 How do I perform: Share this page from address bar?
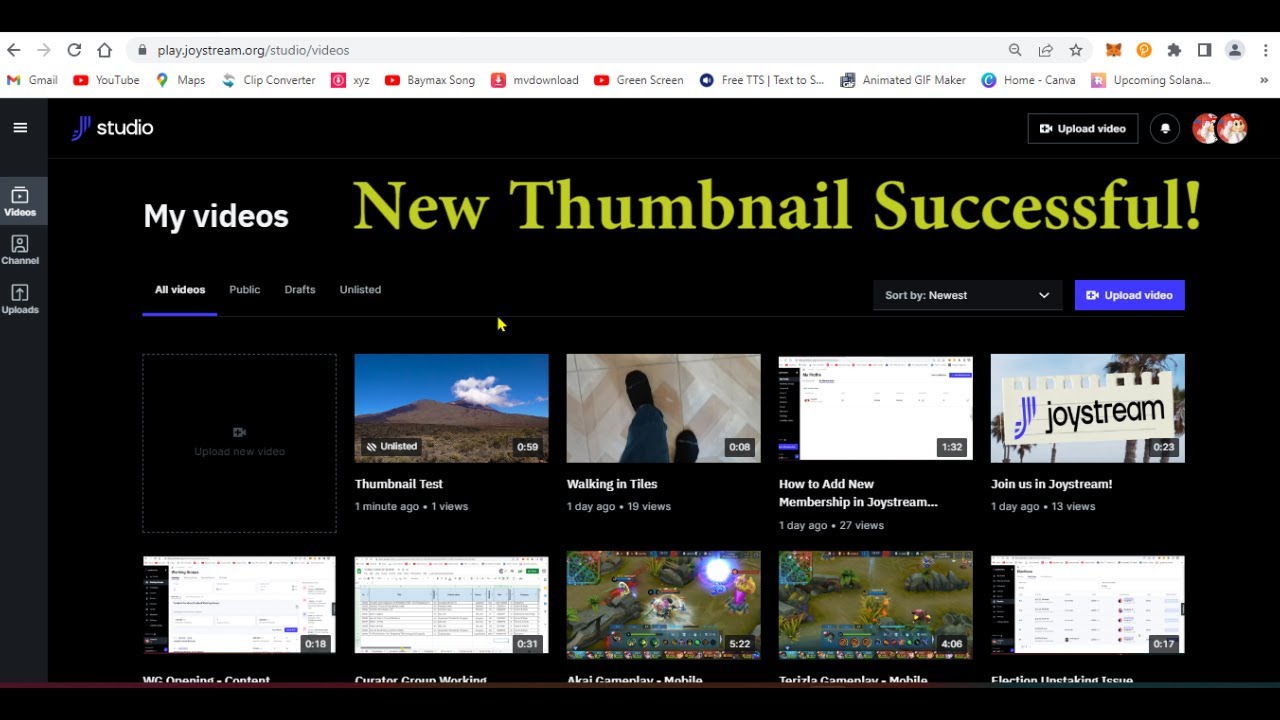(x=1045, y=50)
